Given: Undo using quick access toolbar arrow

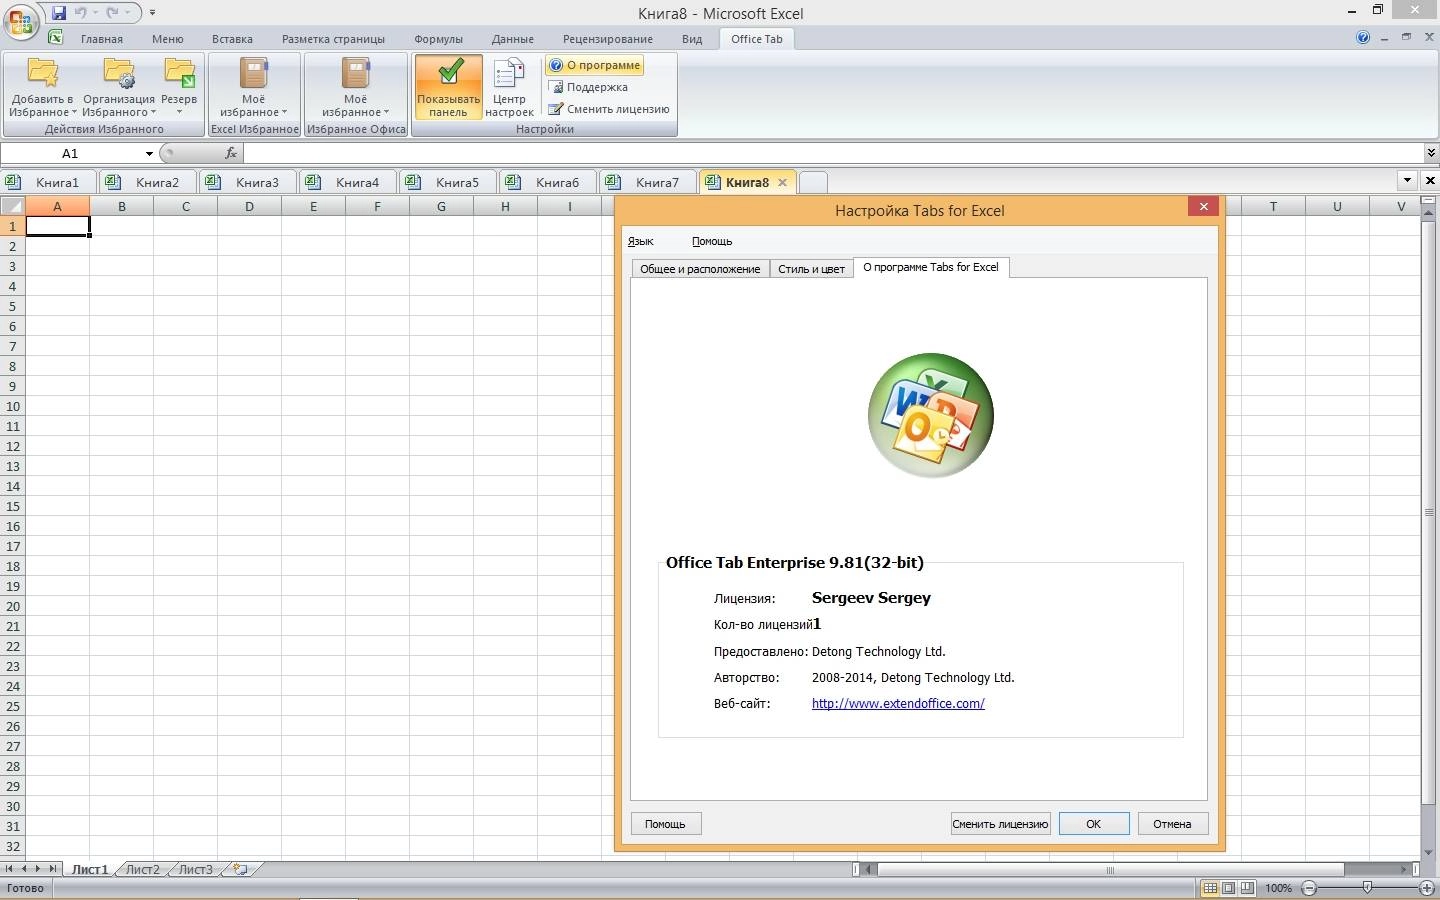Looking at the screenshot, I should pyautogui.click(x=81, y=13).
